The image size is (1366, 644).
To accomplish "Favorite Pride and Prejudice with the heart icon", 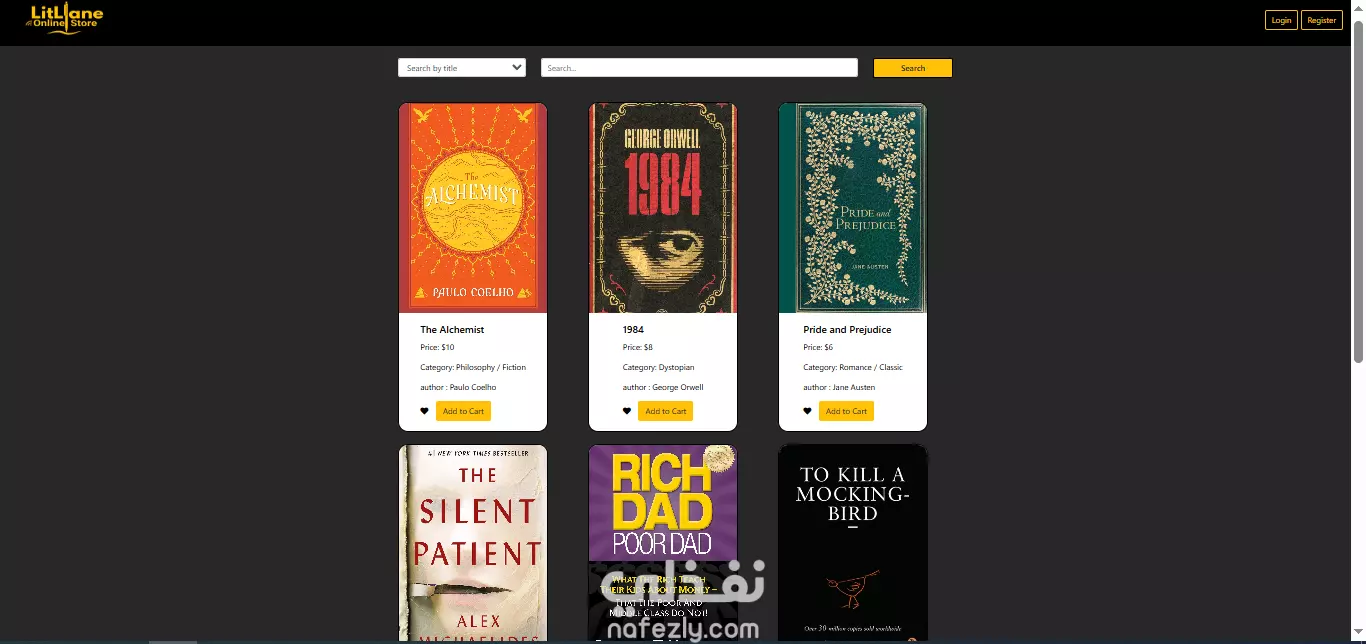I will click(x=807, y=411).
